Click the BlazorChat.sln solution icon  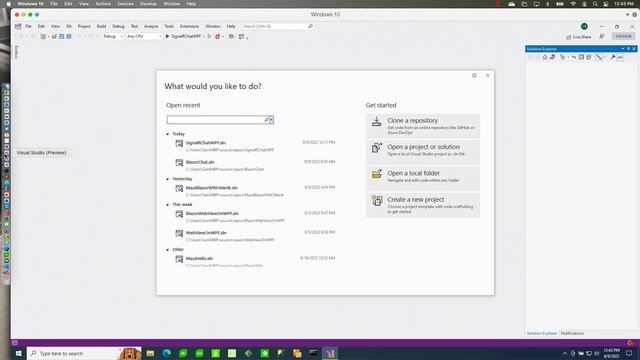point(179,162)
